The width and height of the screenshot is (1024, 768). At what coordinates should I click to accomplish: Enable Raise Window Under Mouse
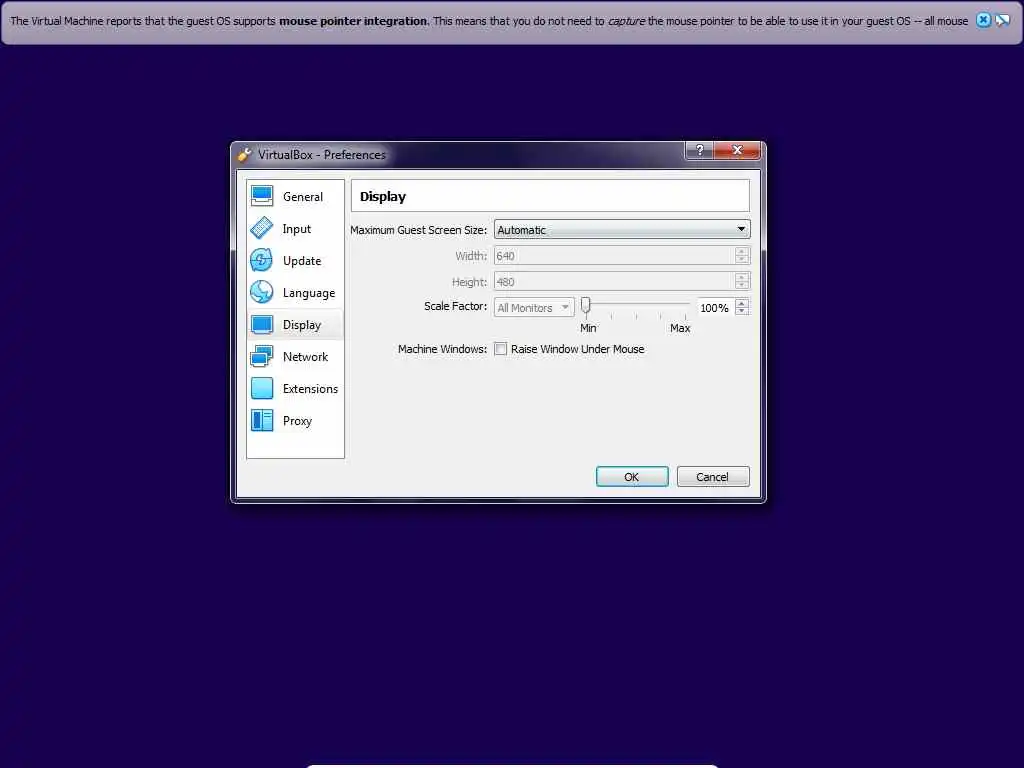click(501, 349)
